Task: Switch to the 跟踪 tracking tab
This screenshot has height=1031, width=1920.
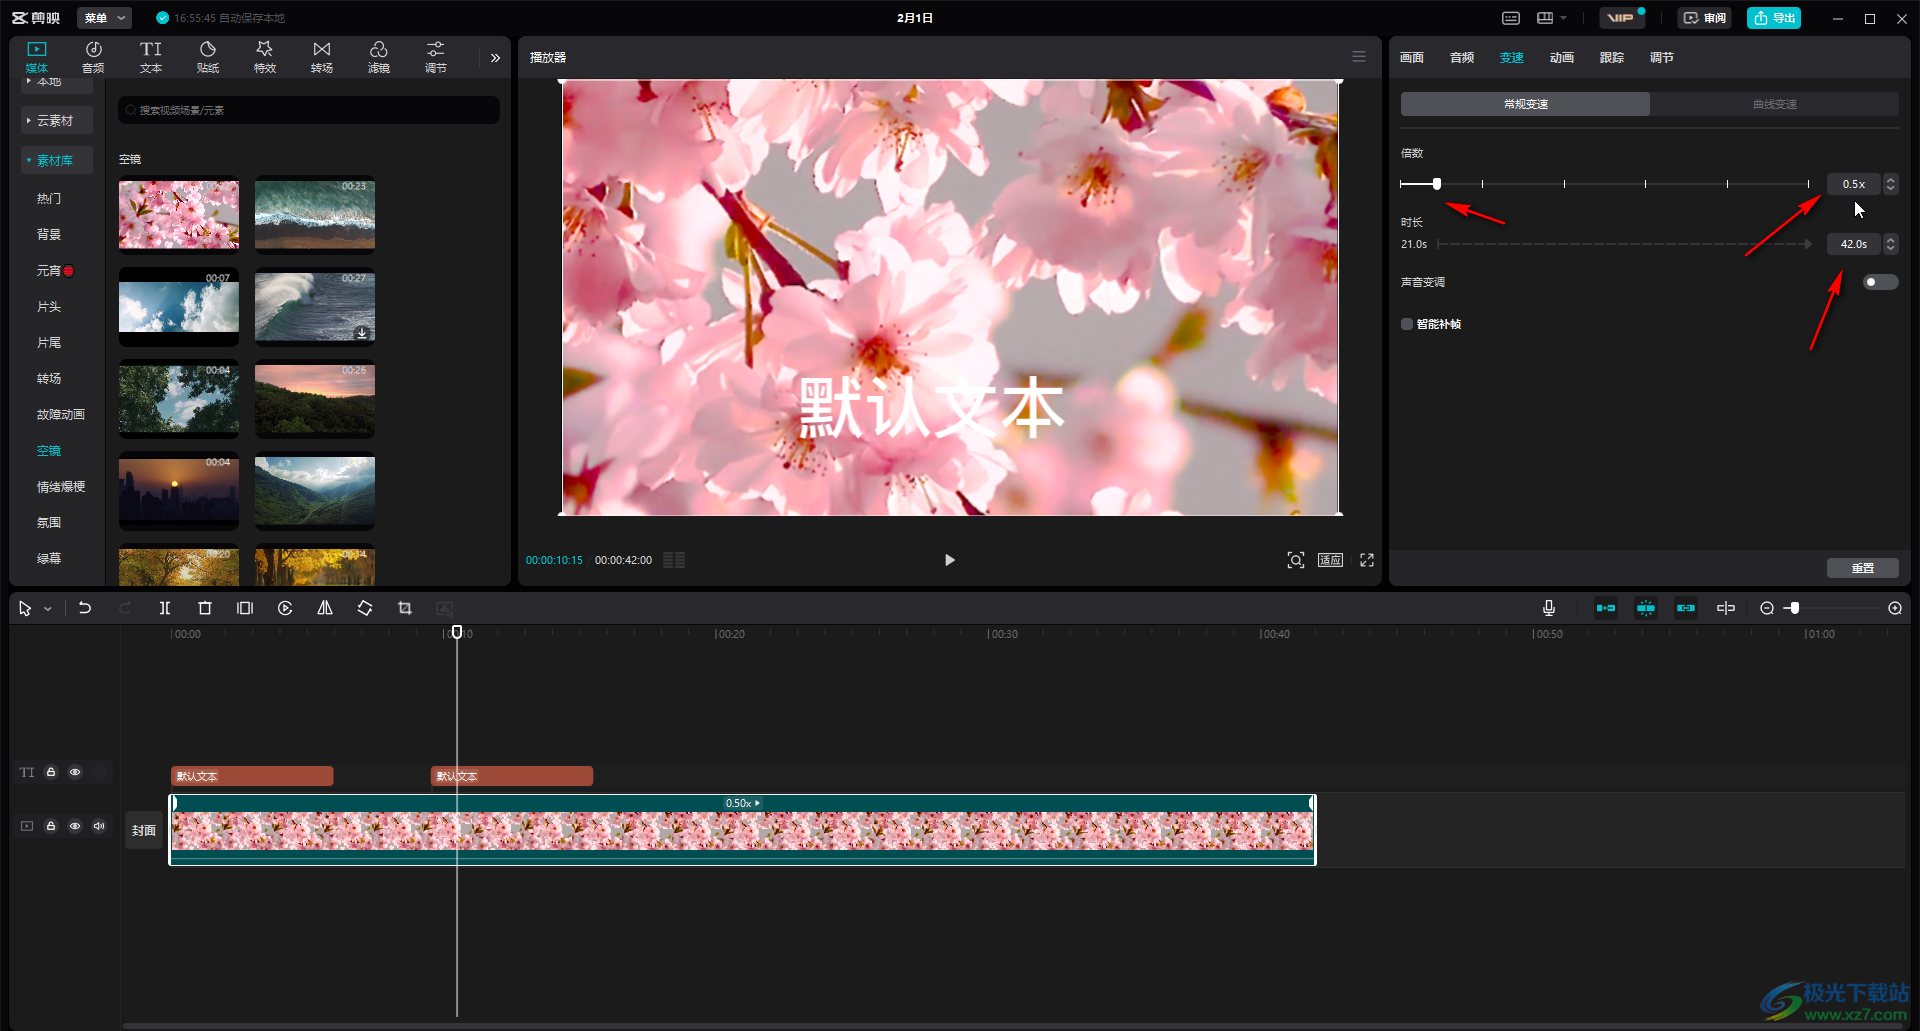Action: (x=1612, y=58)
